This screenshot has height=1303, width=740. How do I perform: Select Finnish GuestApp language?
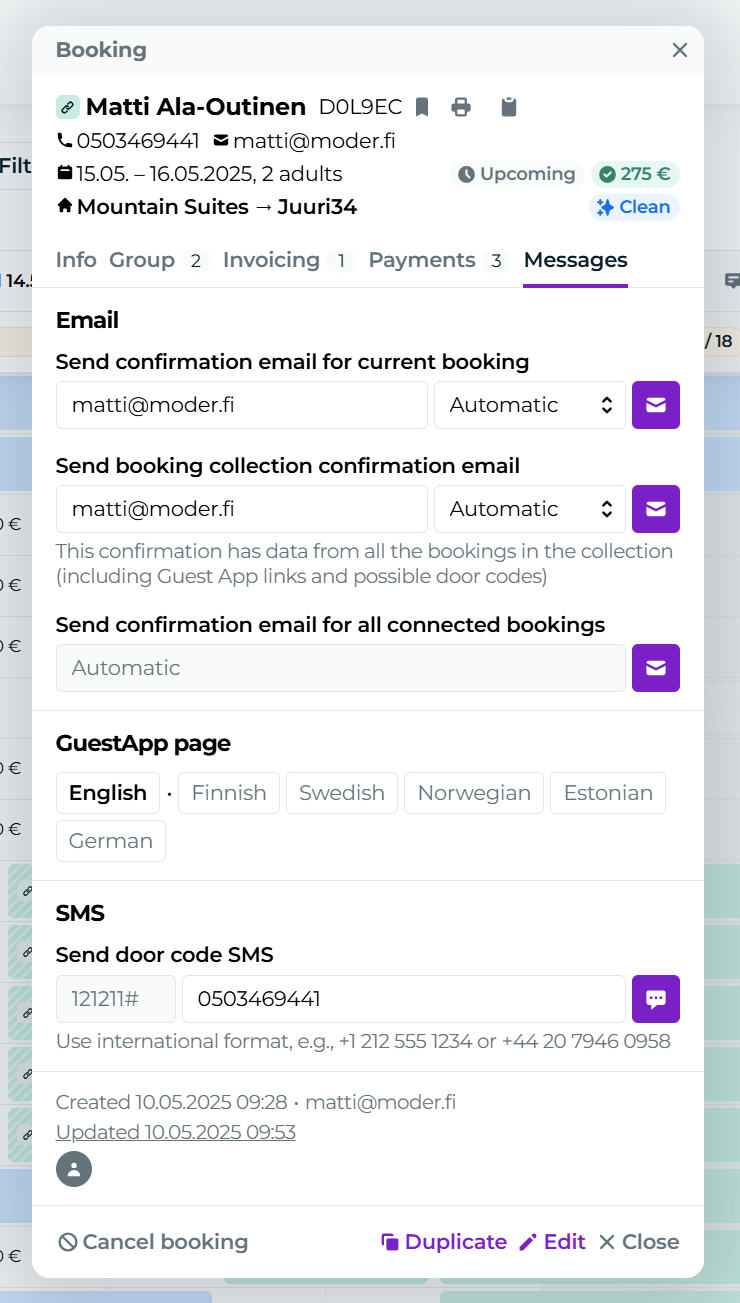[x=229, y=793]
